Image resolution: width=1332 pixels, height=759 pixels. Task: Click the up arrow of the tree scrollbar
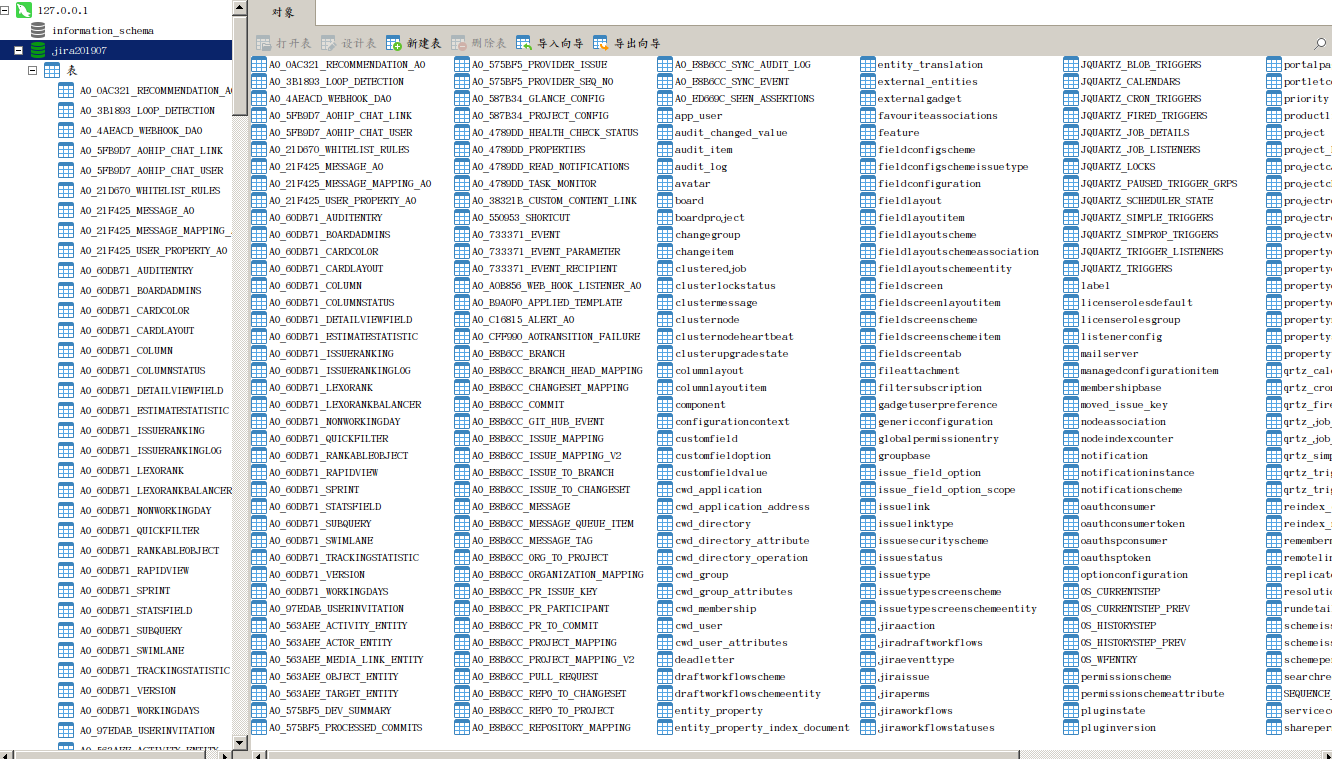pyautogui.click(x=240, y=9)
